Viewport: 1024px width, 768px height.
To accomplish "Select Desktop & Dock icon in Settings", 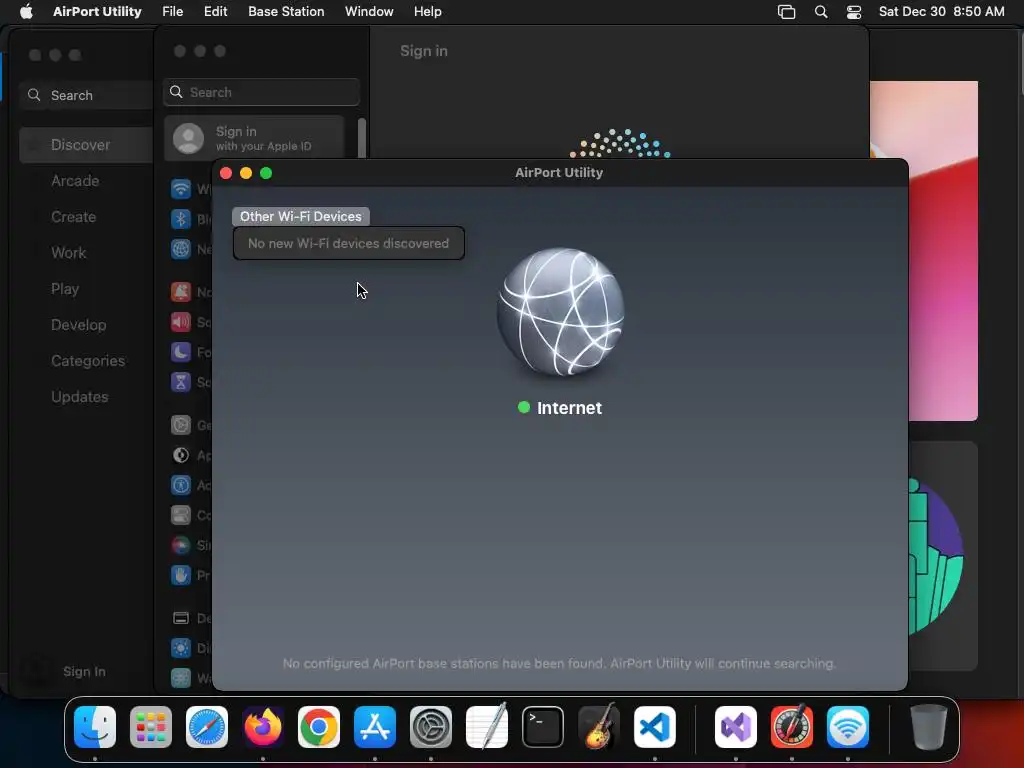I will pos(181,618).
